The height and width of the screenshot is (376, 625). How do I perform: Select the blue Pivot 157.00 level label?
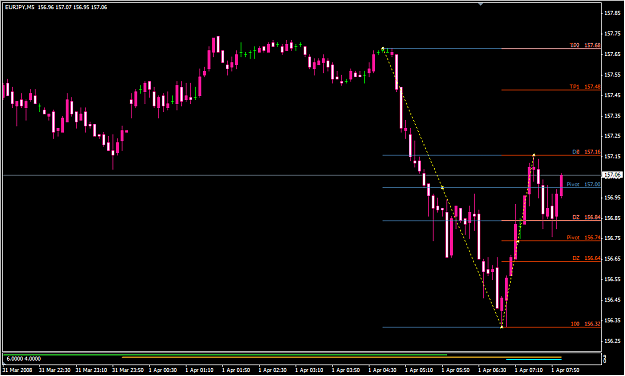pyautogui.click(x=583, y=184)
